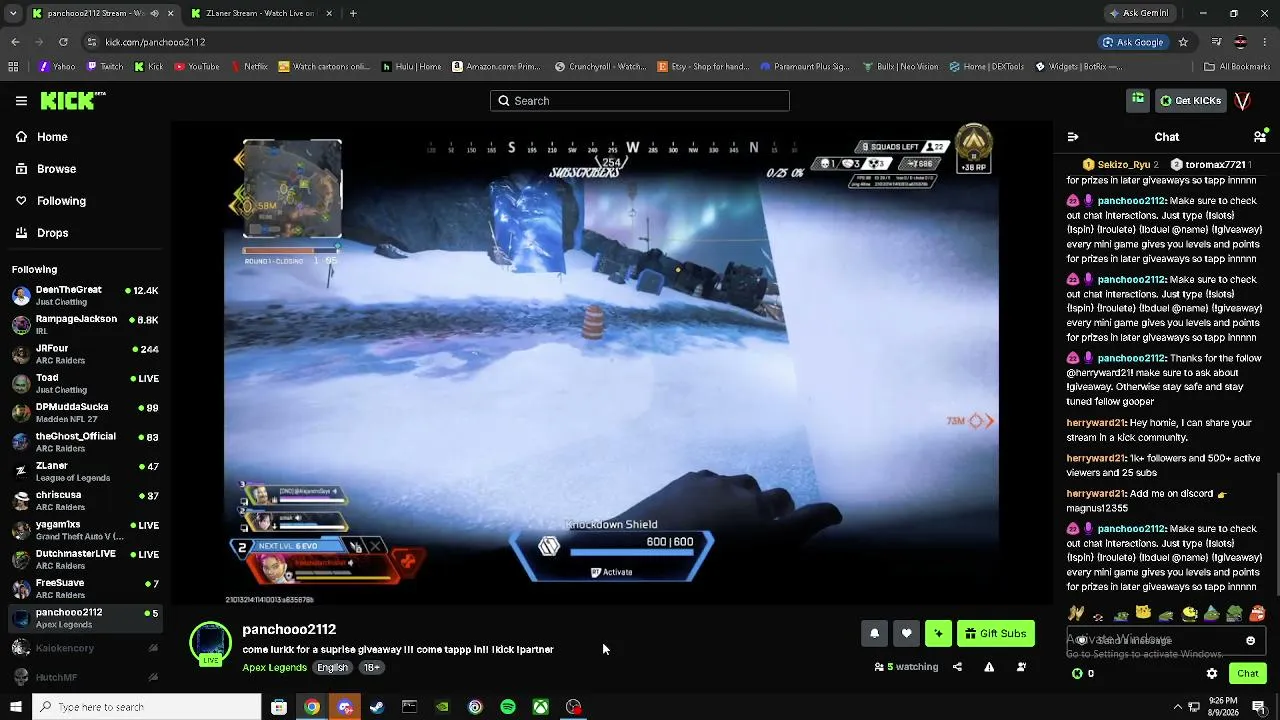Open the stream's moderator icon beside report
The height and width of the screenshot is (720, 1280).
click(x=1021, y=667)
